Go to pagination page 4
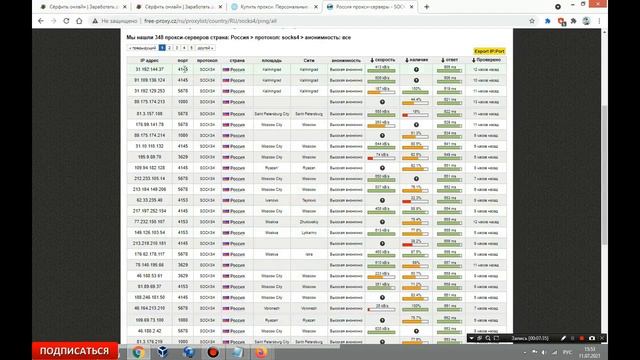This screenshot has height=360, width=640. pos(184,48)
